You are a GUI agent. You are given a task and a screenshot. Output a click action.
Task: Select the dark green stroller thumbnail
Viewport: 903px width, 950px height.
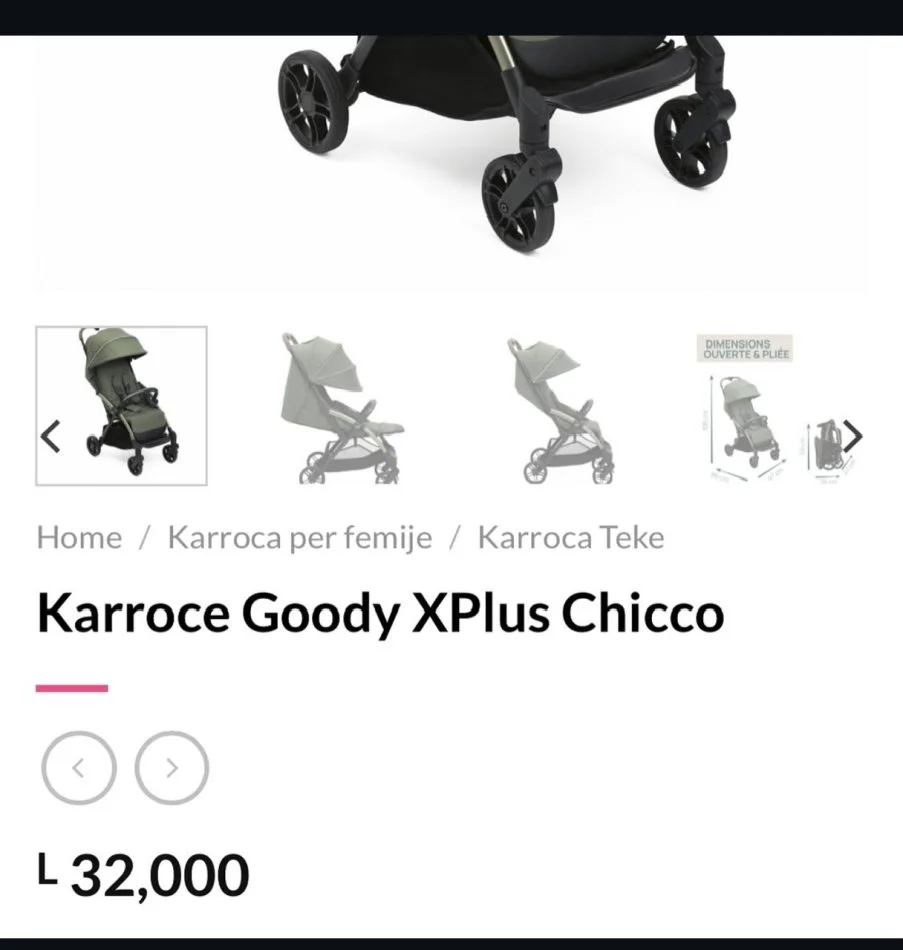[121, 406]
